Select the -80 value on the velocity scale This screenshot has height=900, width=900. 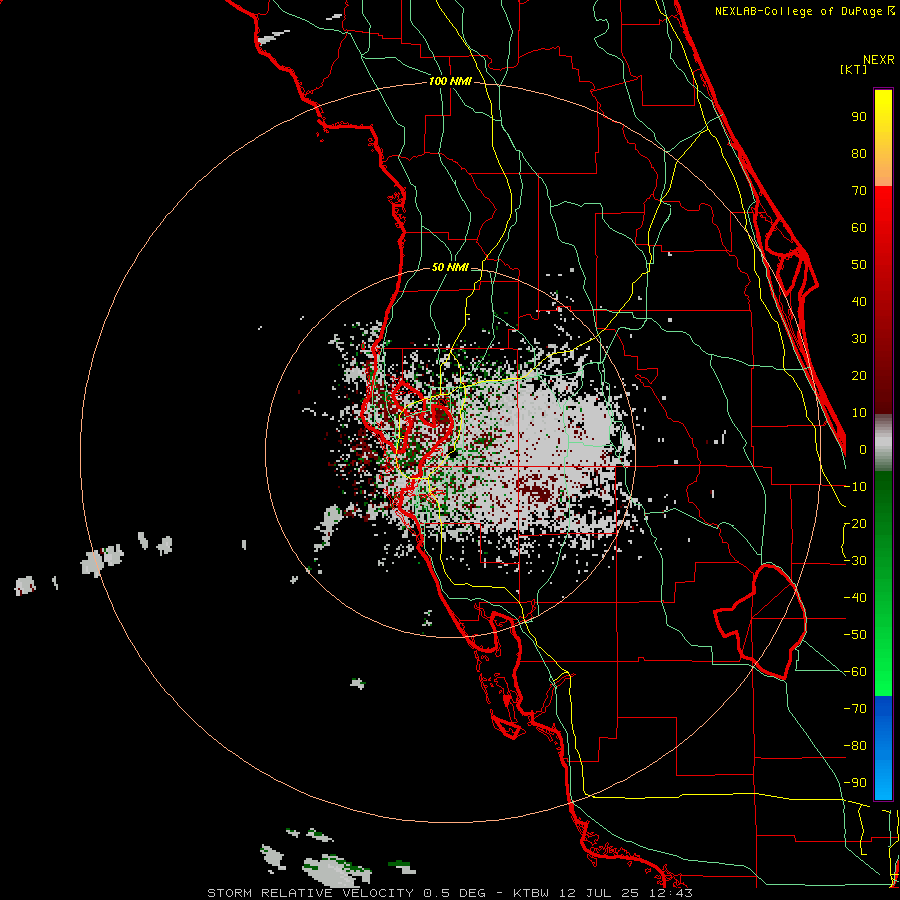(855, 746)
